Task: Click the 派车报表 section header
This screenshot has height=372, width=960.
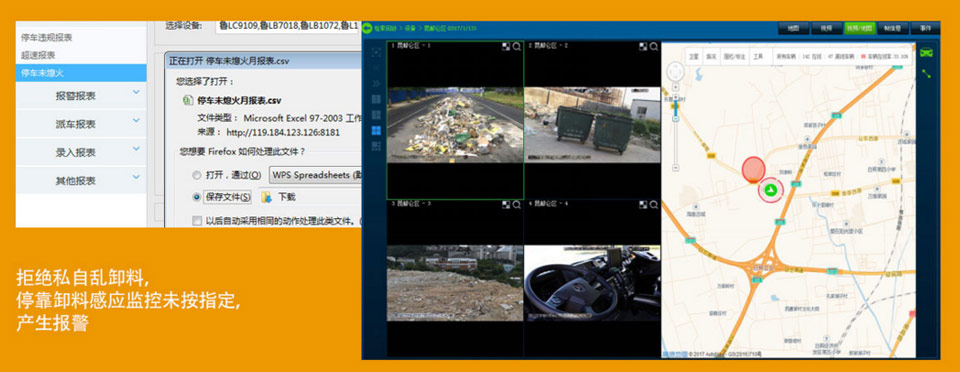Action: click(81, 124)
